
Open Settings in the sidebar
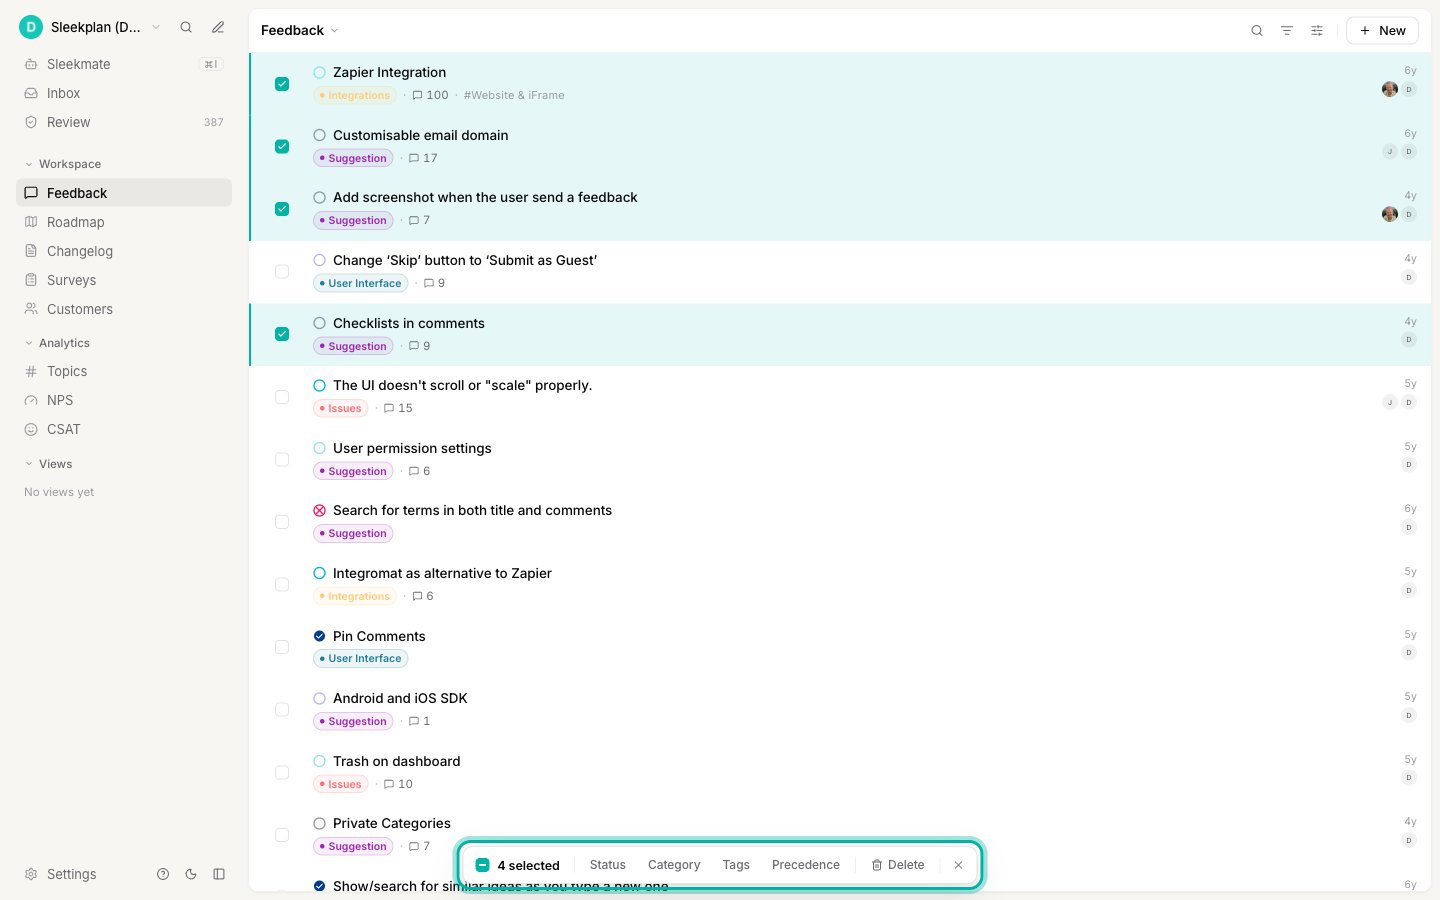(x=61, y=874)
